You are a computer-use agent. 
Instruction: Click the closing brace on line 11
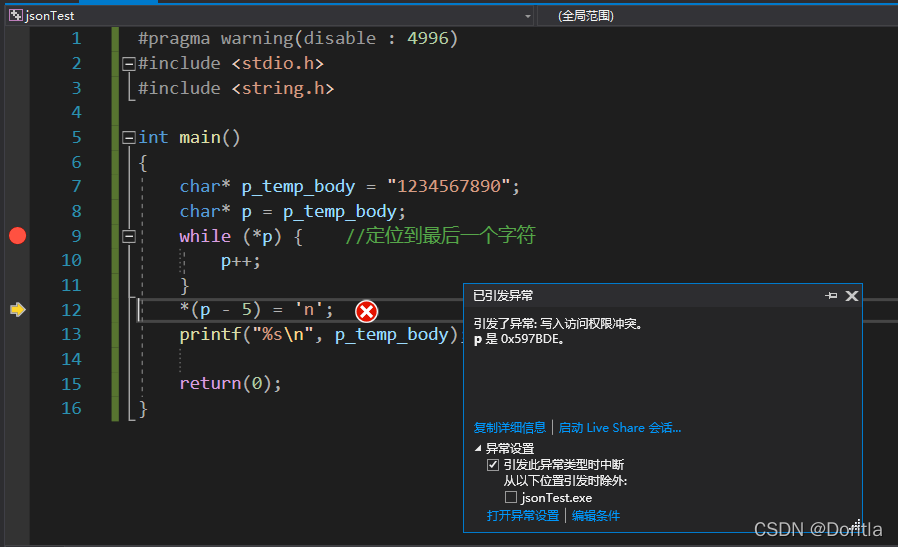pyautogui.click(x=184, y=285)
